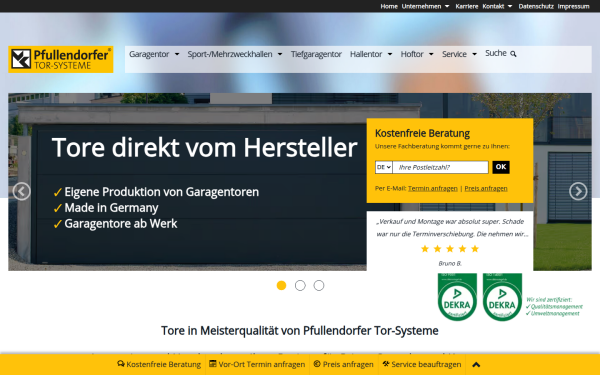Open the Karriere page
Image resolution: width=600 pixels, height=375 pixels.
click(466, 6)
